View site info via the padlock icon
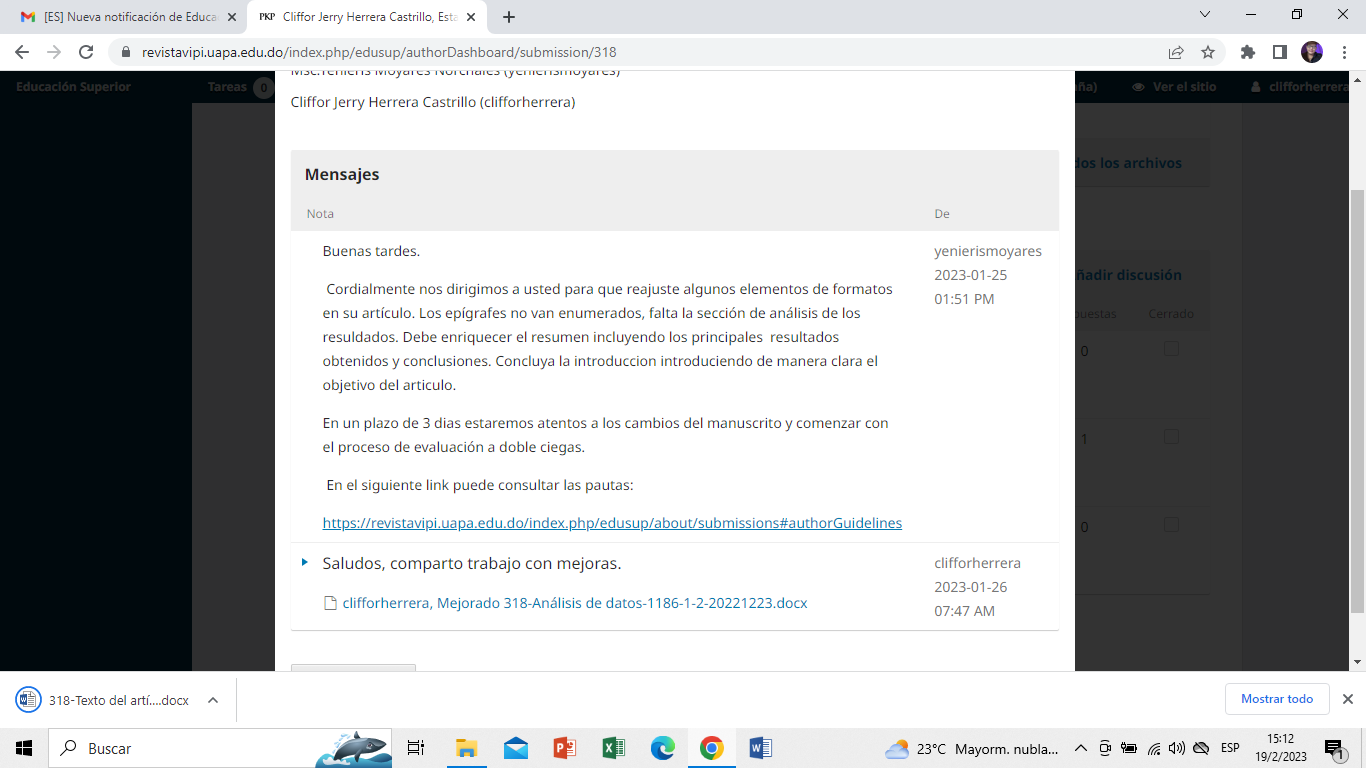Image resolution: width=1366 pixels, height=768 pixels. 126,52
